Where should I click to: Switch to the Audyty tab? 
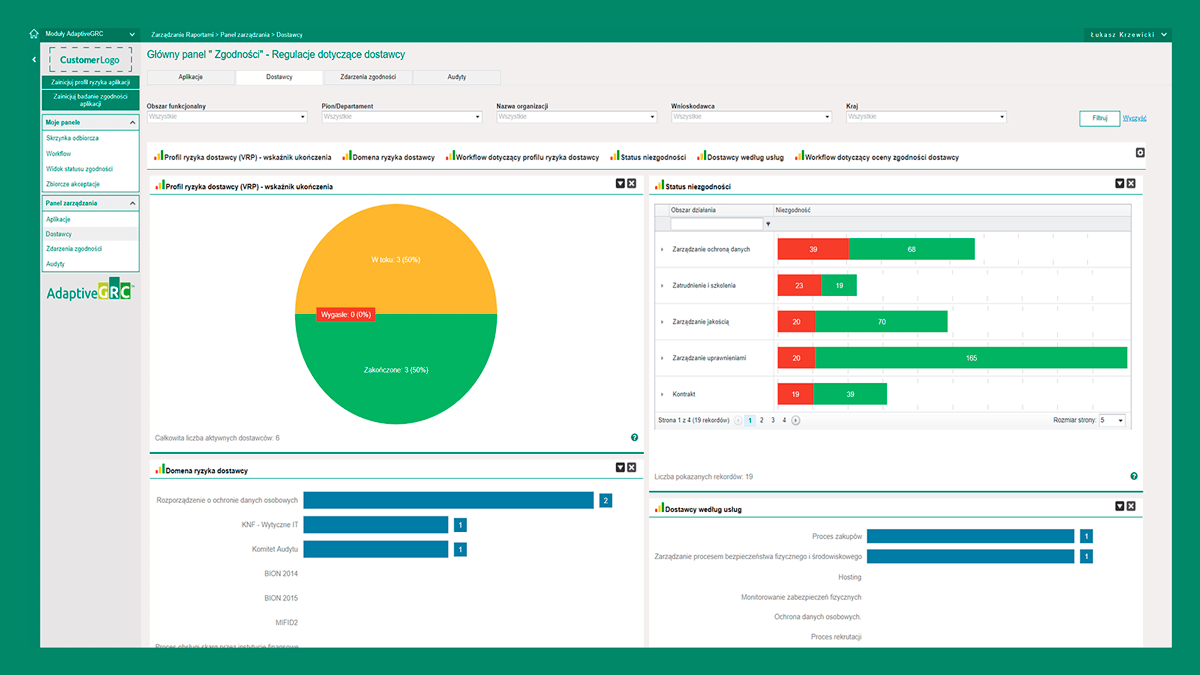[456, 77]
